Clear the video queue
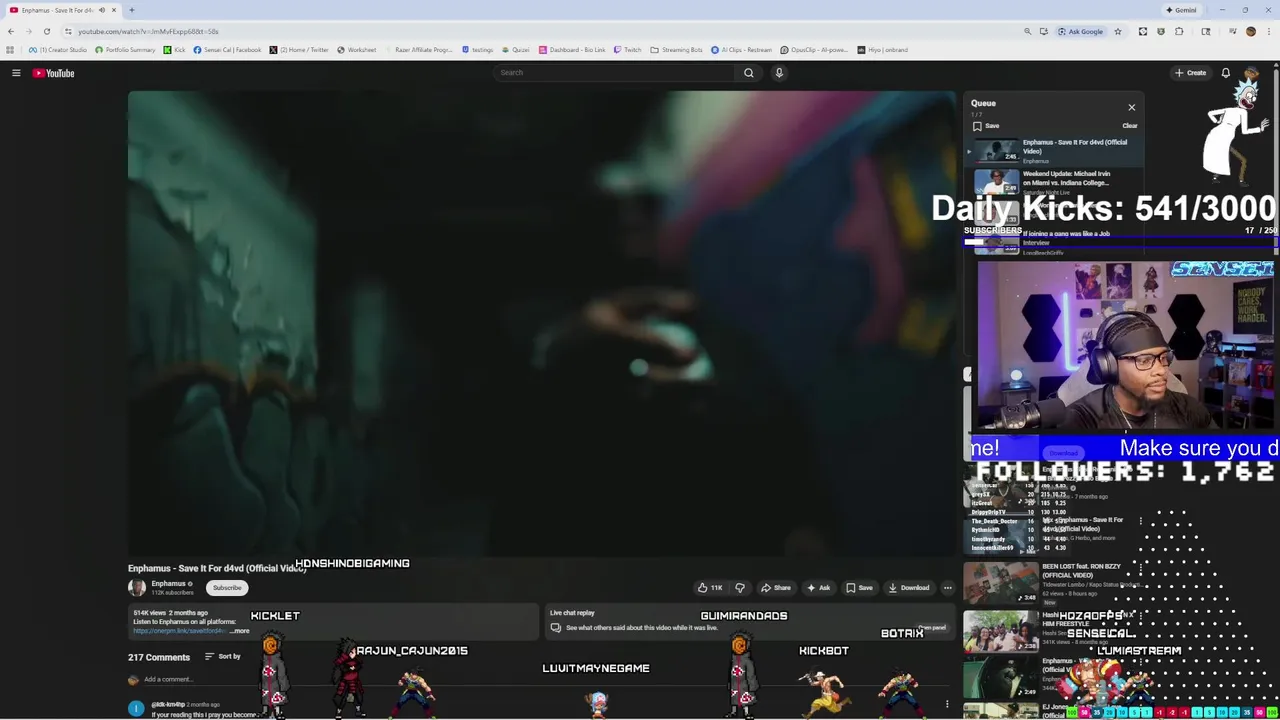Screen dimensions: 1280x720 pyautogui.click(x=1129, y=126)
